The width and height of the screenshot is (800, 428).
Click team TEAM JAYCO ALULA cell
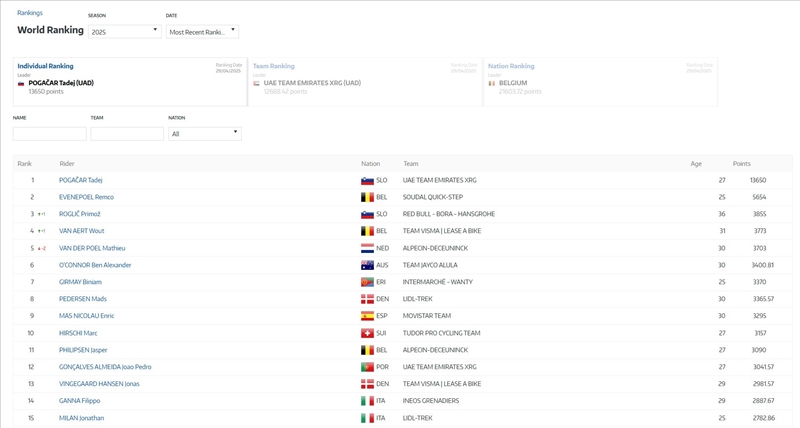(x=430, y=265)
